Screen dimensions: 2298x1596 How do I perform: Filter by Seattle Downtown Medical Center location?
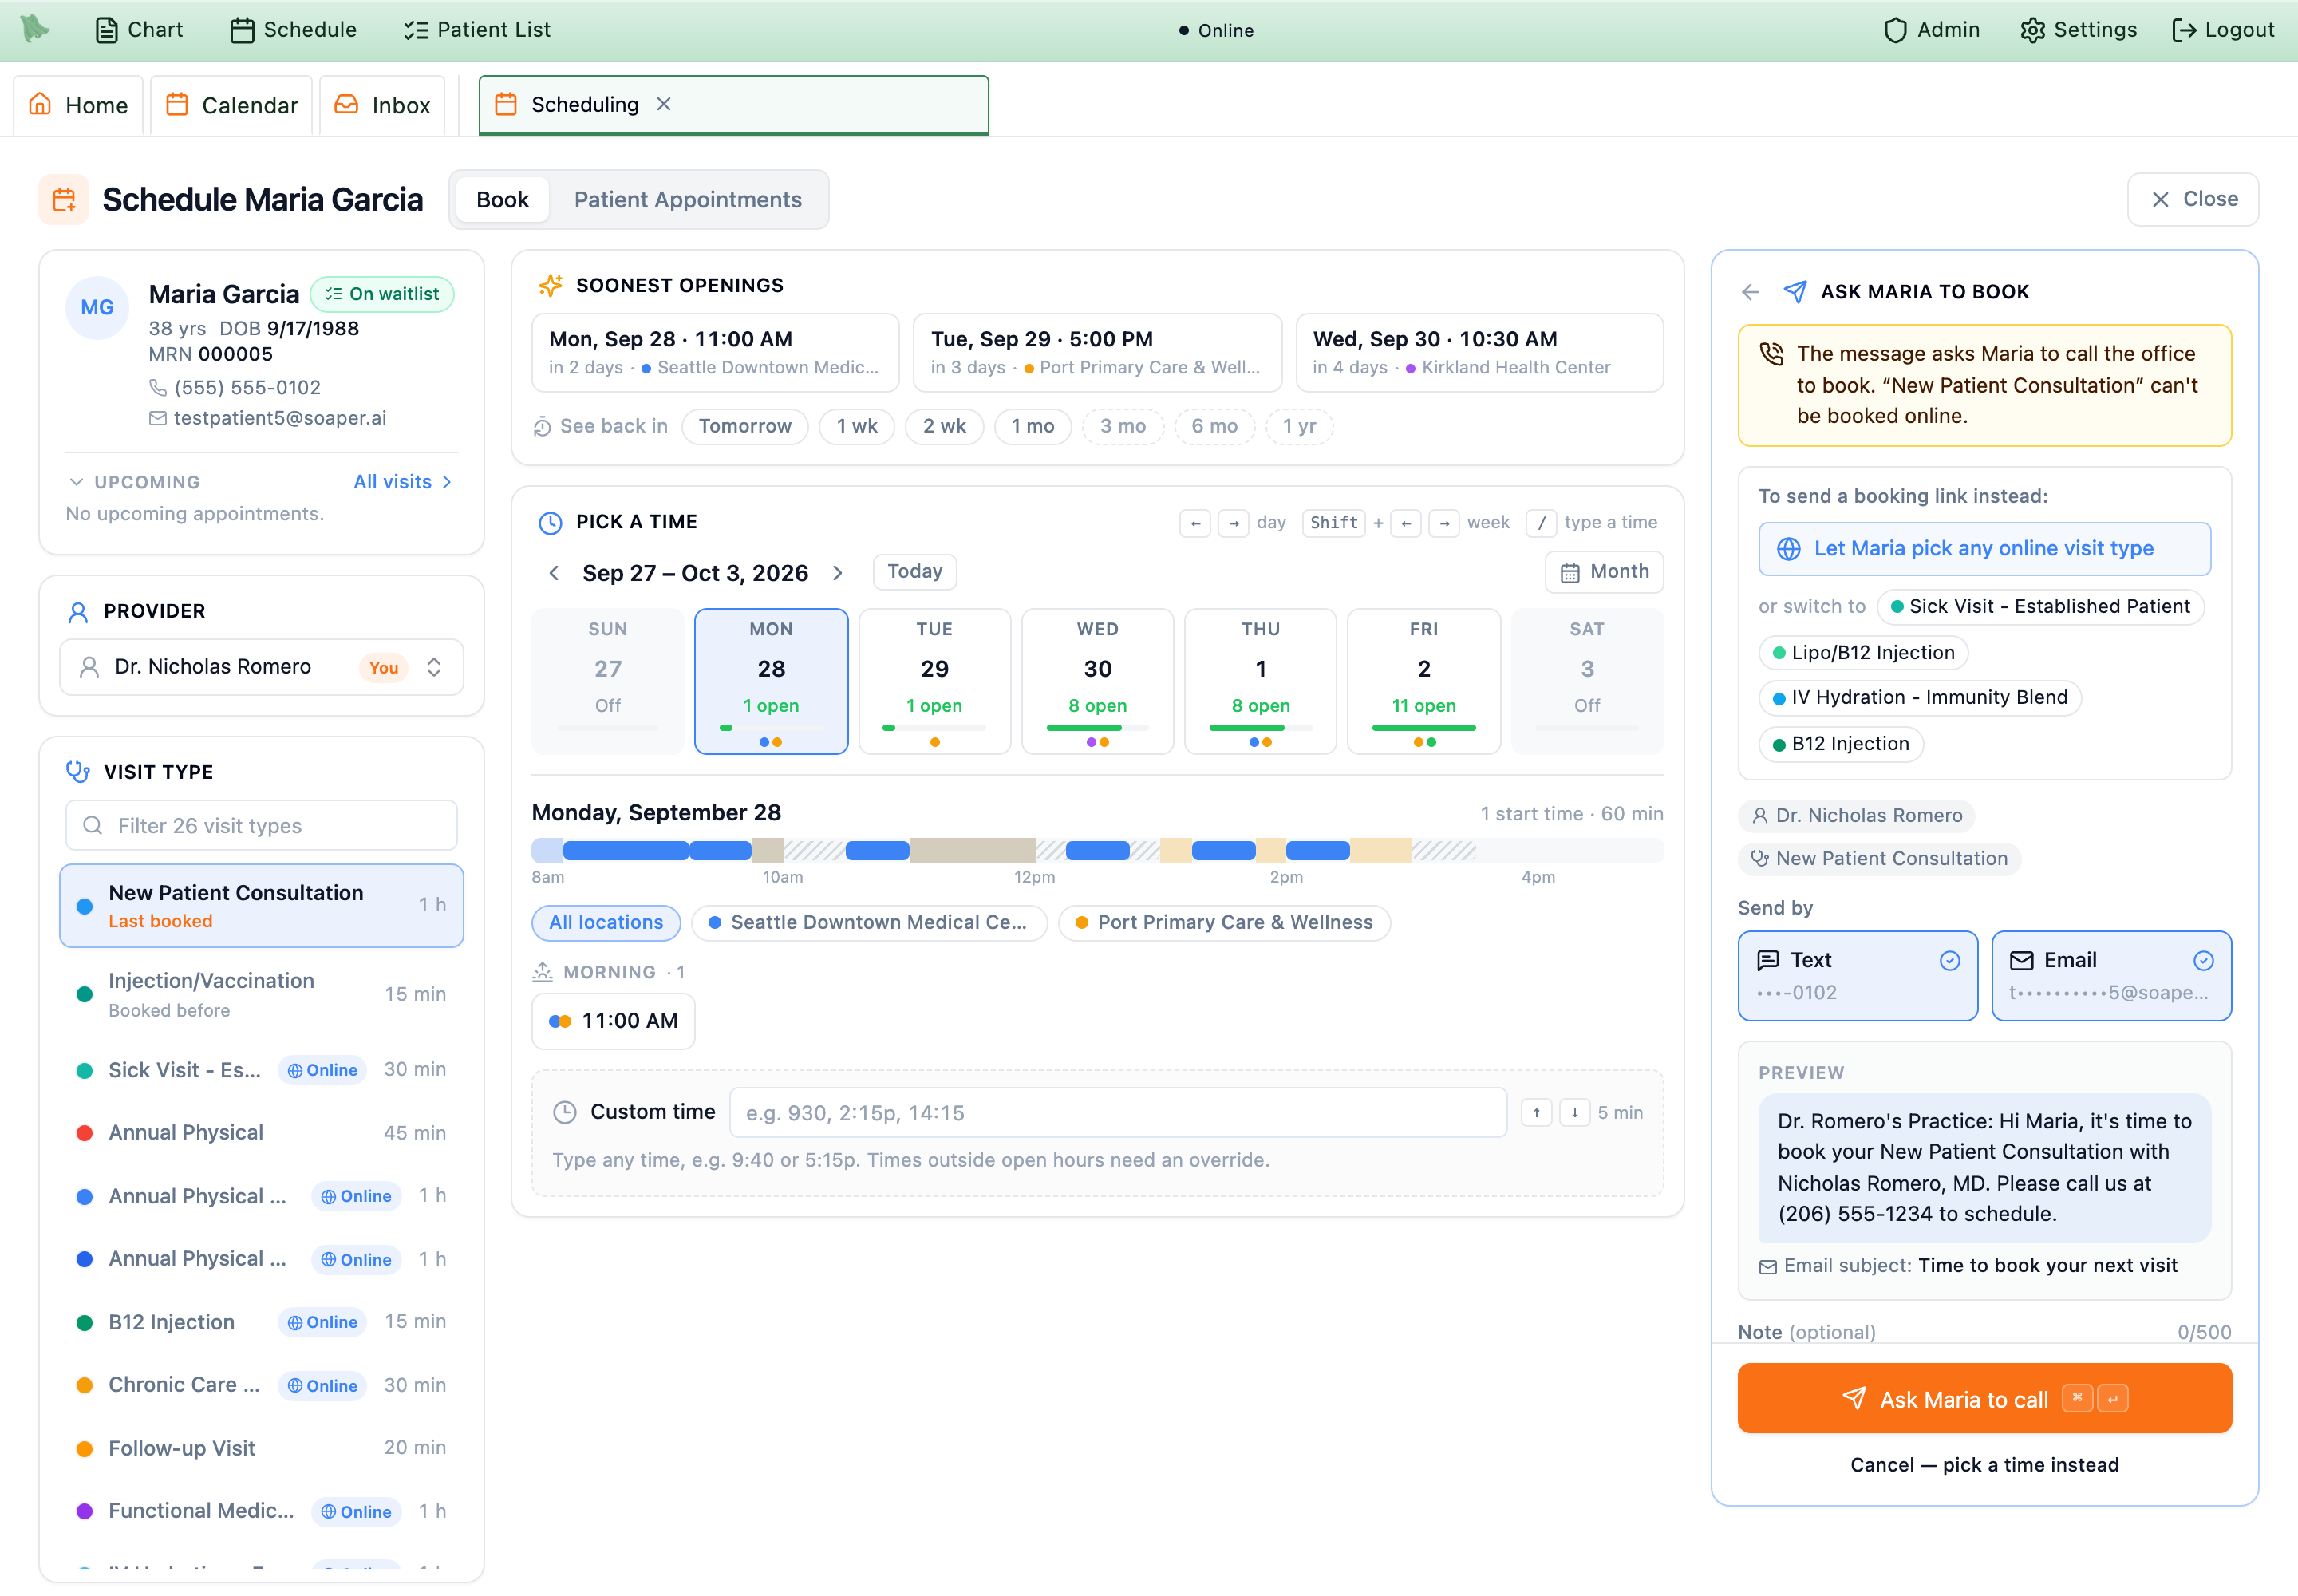(x=870, y=923)
